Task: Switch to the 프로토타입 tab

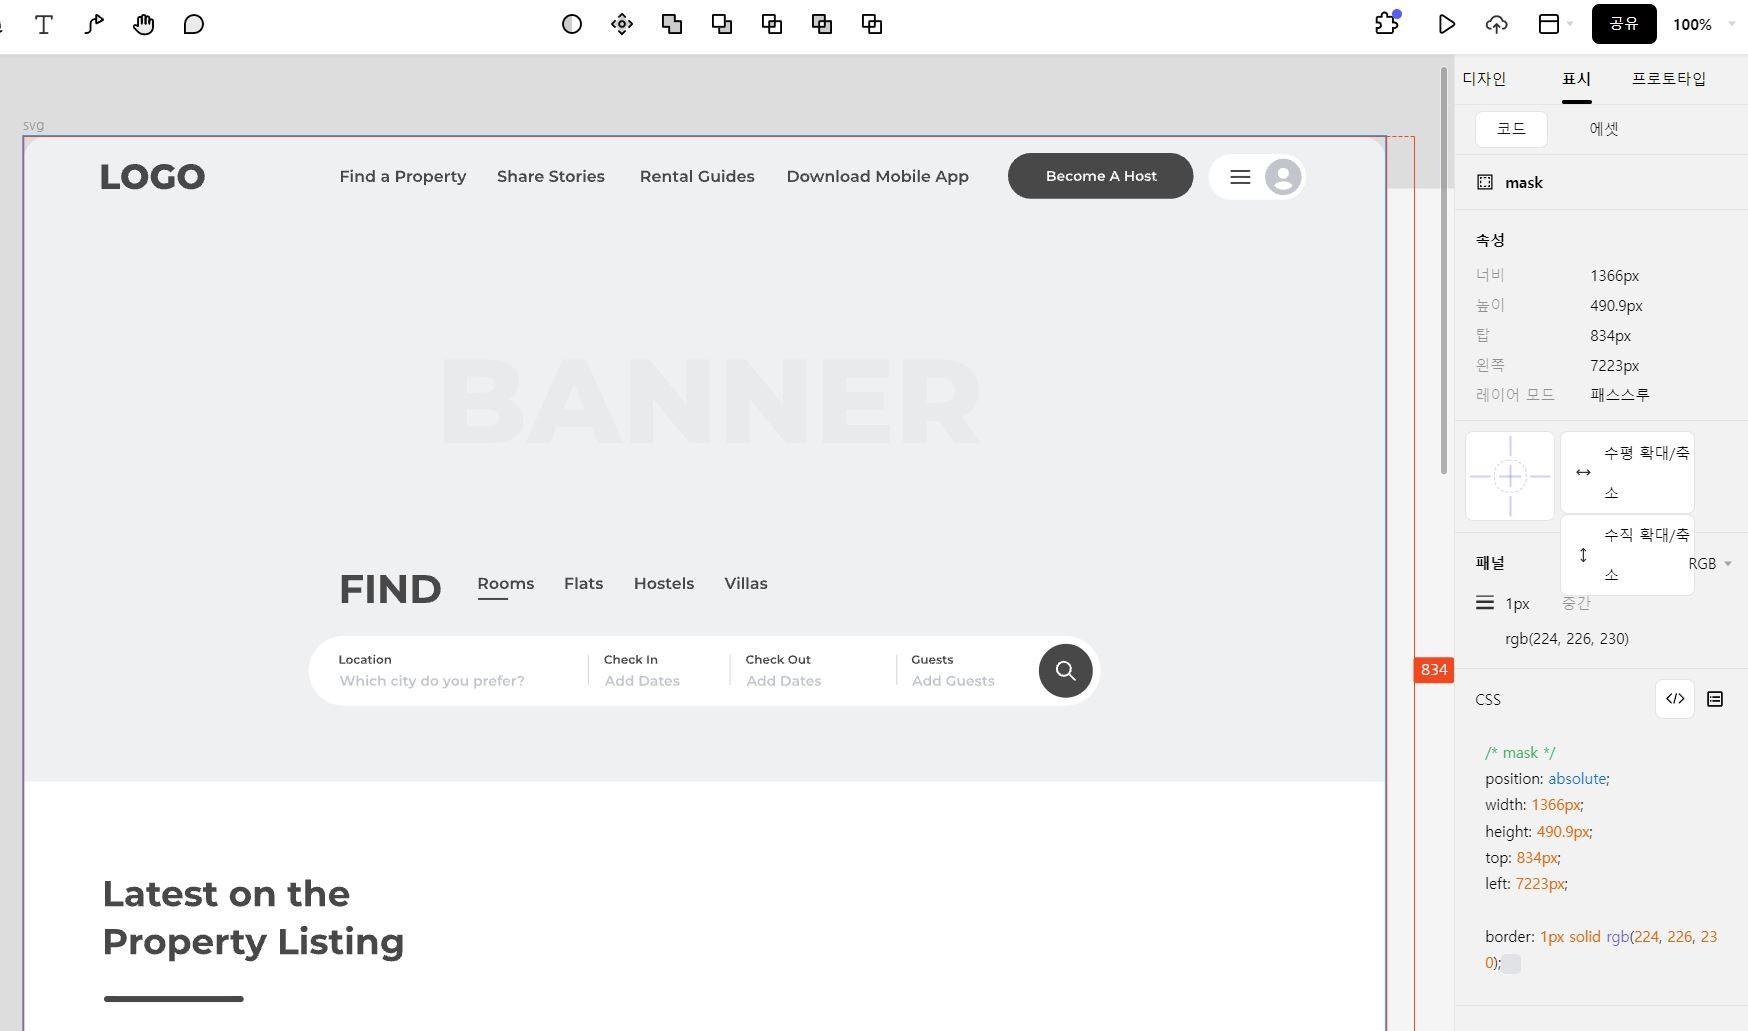Action: [x=1669, y=79]
